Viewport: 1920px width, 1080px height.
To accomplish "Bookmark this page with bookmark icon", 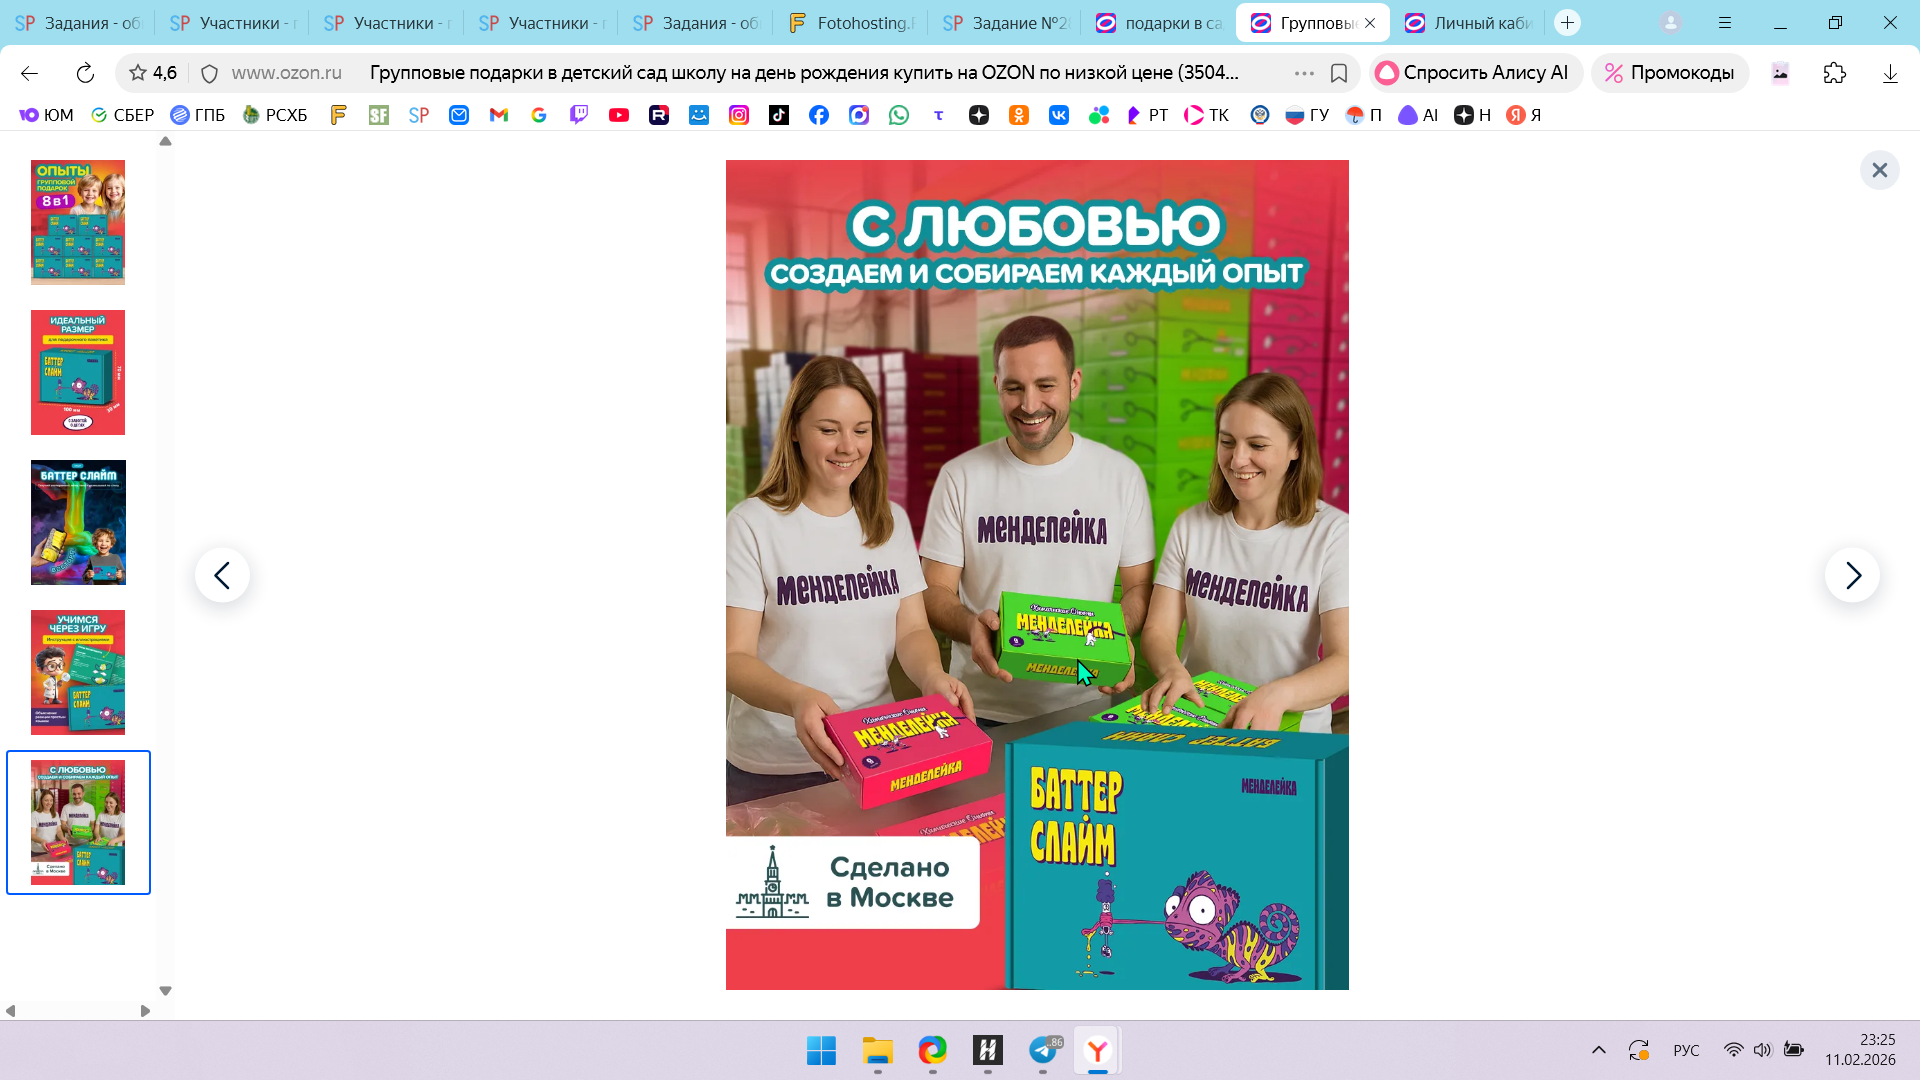I will [1339, 73].
